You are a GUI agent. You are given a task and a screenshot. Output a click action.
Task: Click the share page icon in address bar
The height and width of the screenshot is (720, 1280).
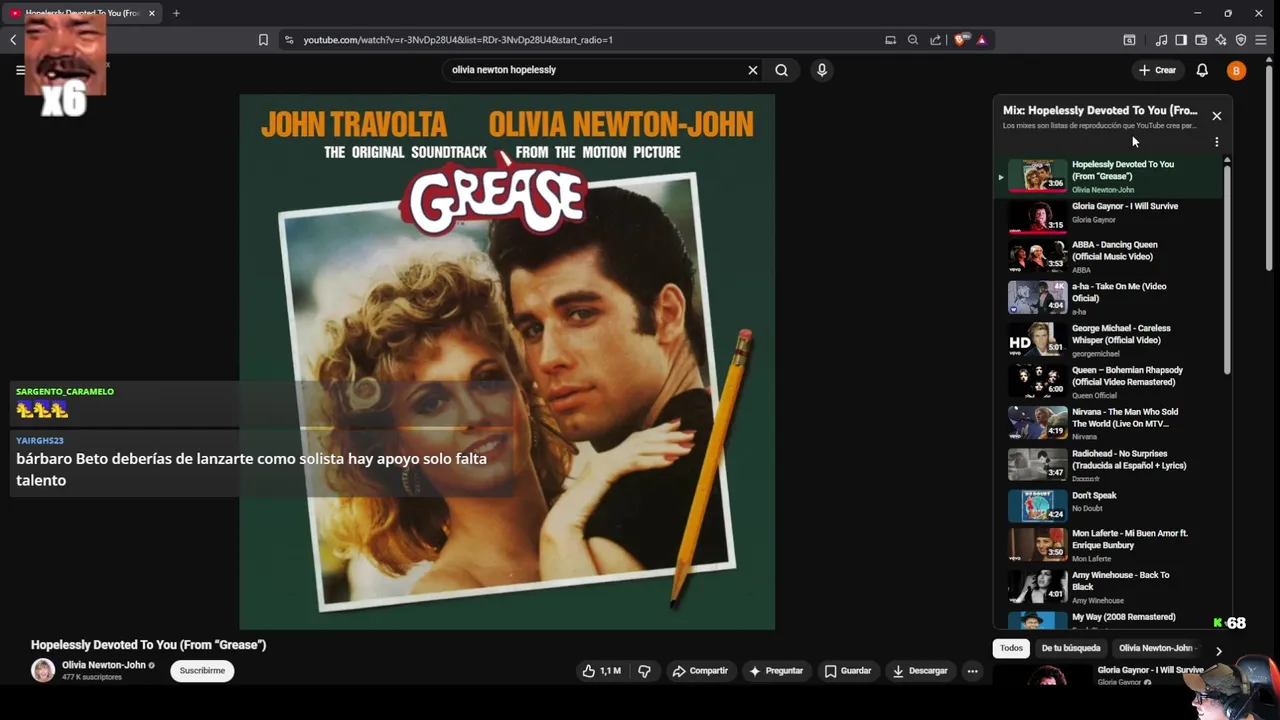[x=936, y=40]
